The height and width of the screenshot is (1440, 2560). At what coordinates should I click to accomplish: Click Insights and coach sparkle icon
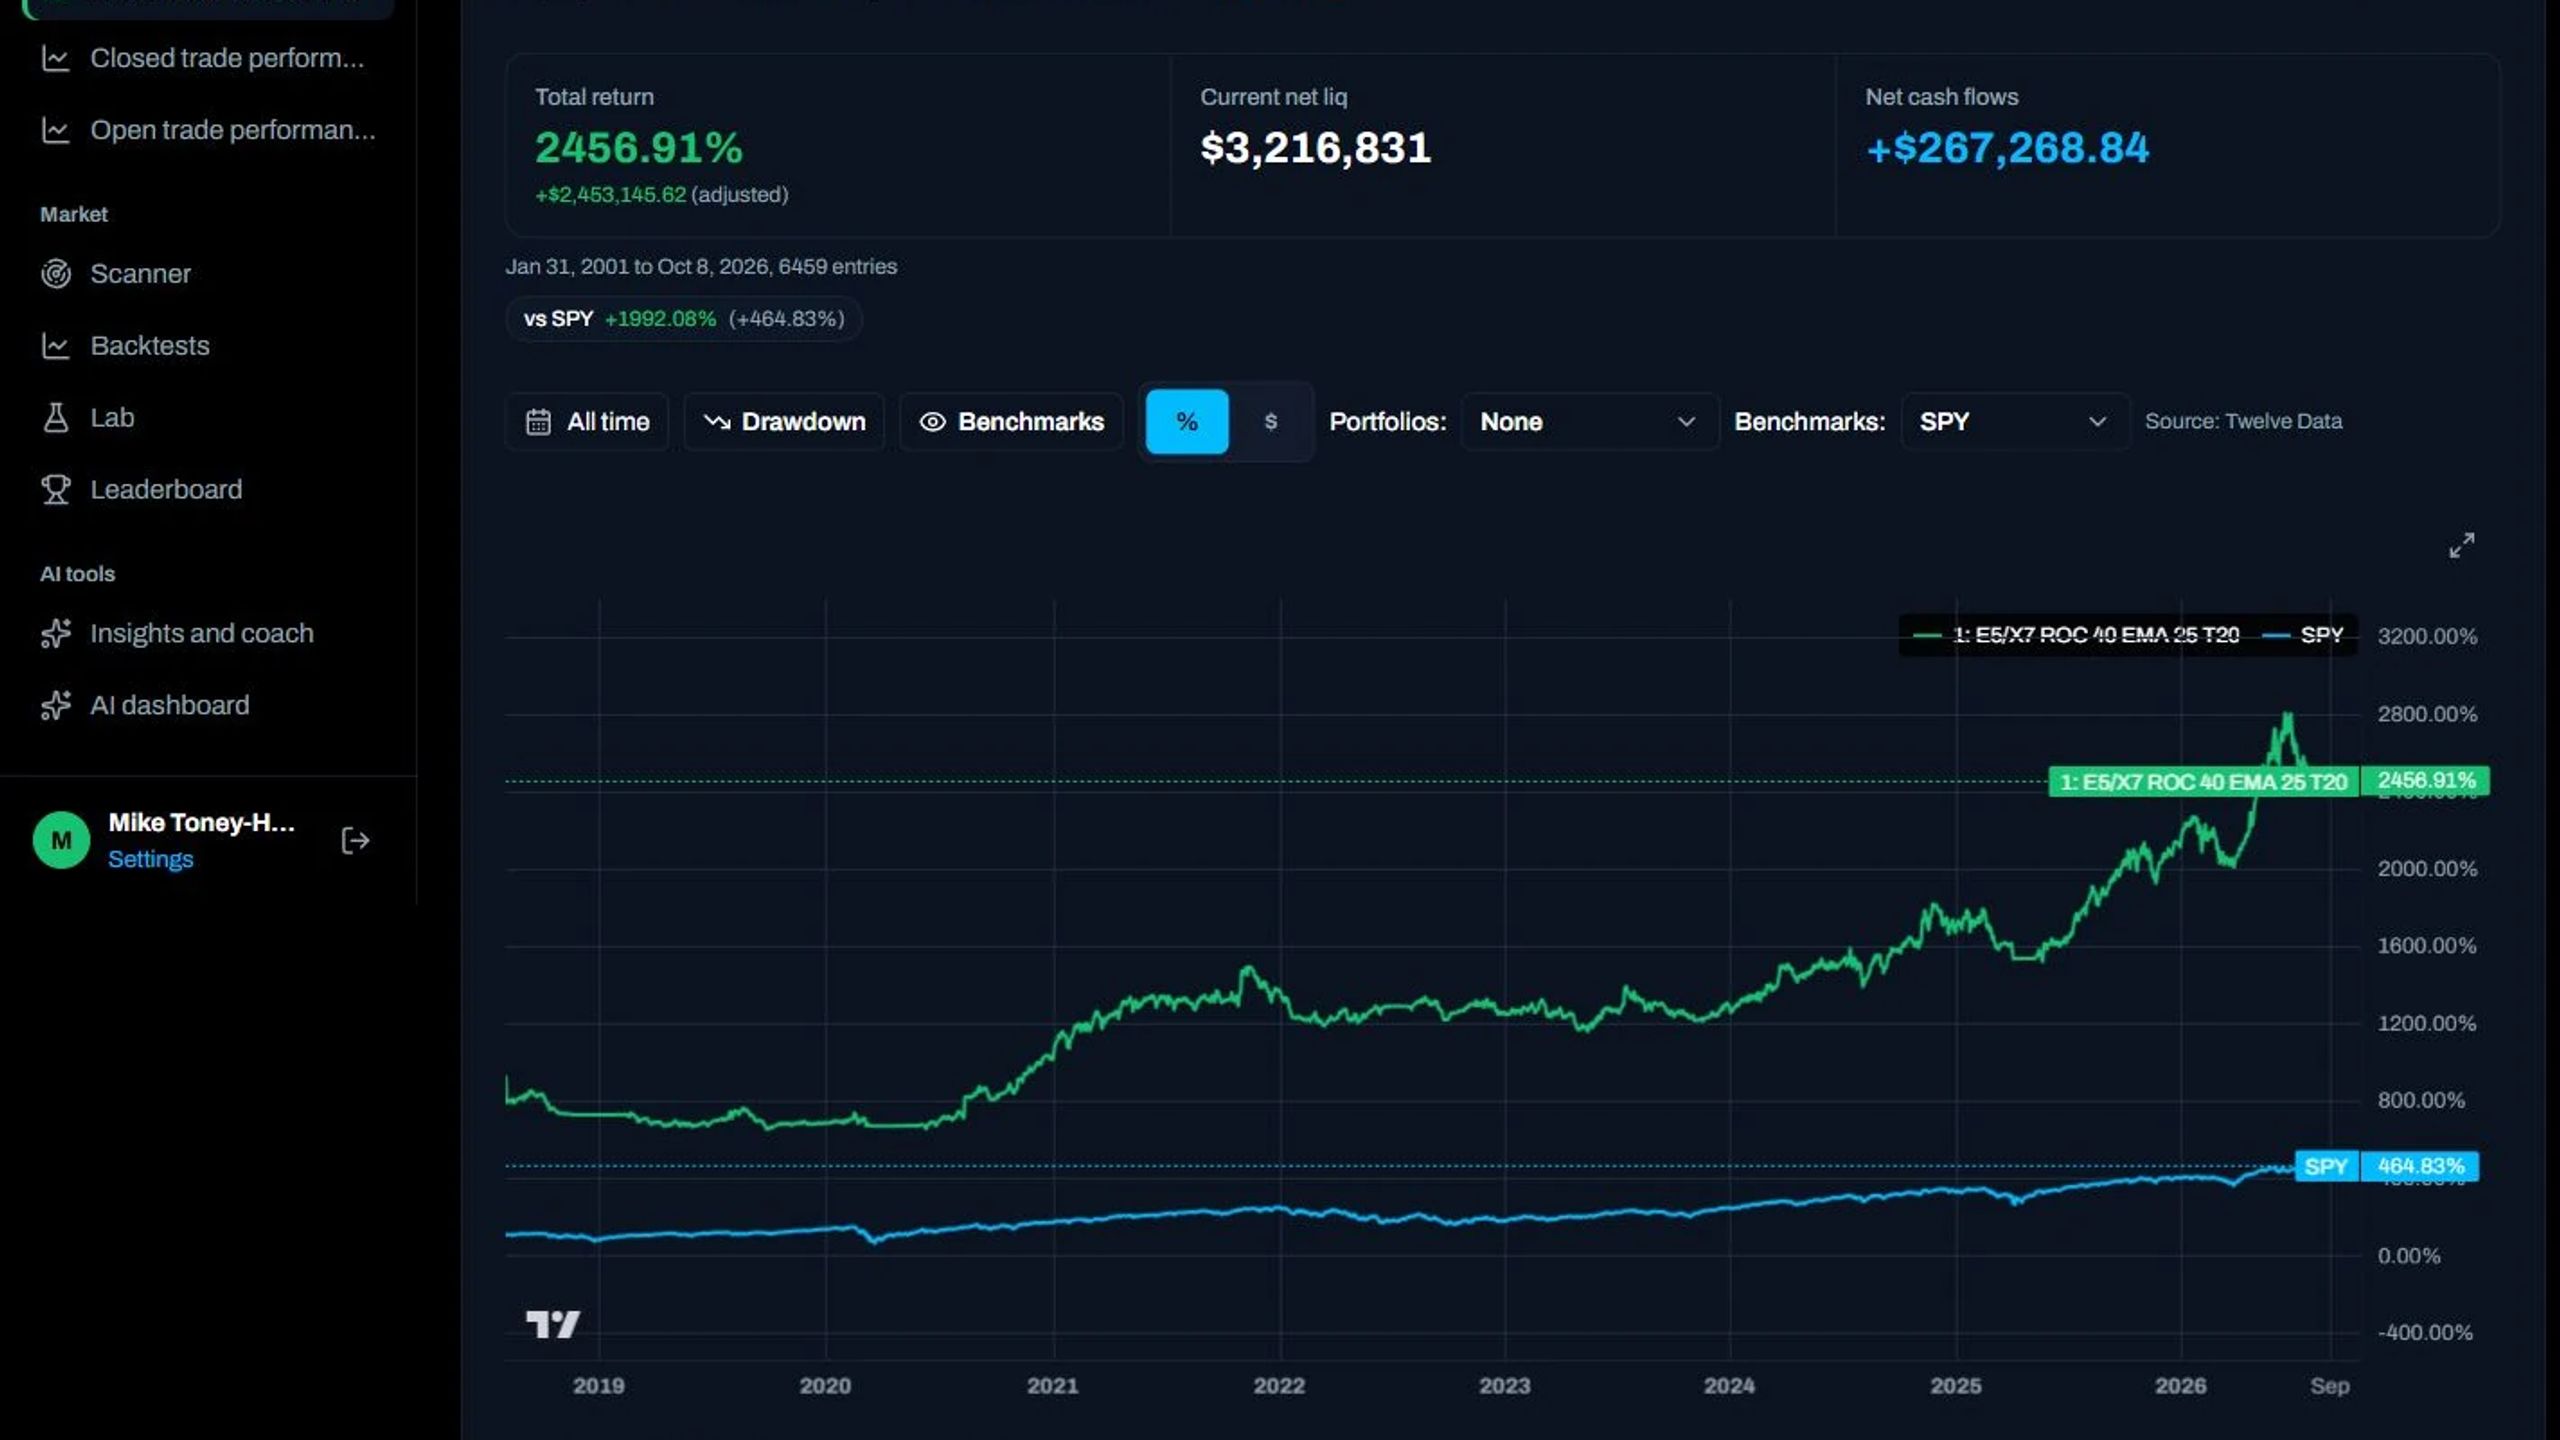[x=56, y=633]
